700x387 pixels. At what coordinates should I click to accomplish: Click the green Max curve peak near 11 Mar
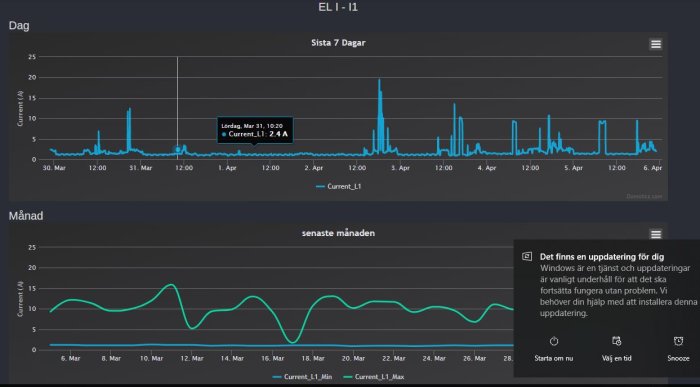(x=172, y=284)
